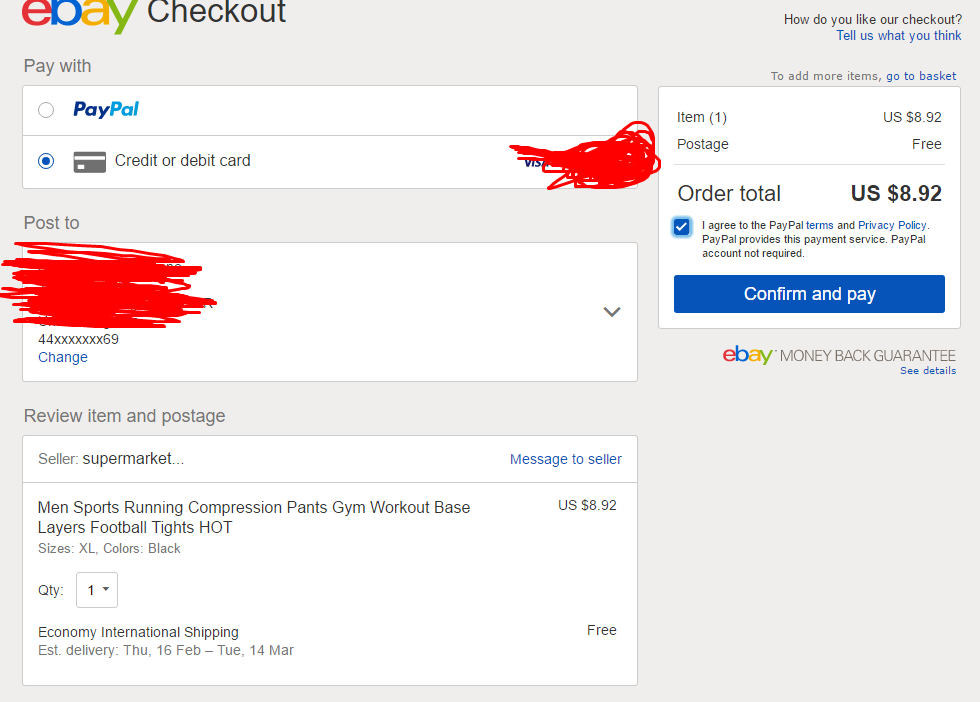The width and height of the screenshot is (980, 702).
Task: Click the Credit or debit card label
Action: coord(182,161)
